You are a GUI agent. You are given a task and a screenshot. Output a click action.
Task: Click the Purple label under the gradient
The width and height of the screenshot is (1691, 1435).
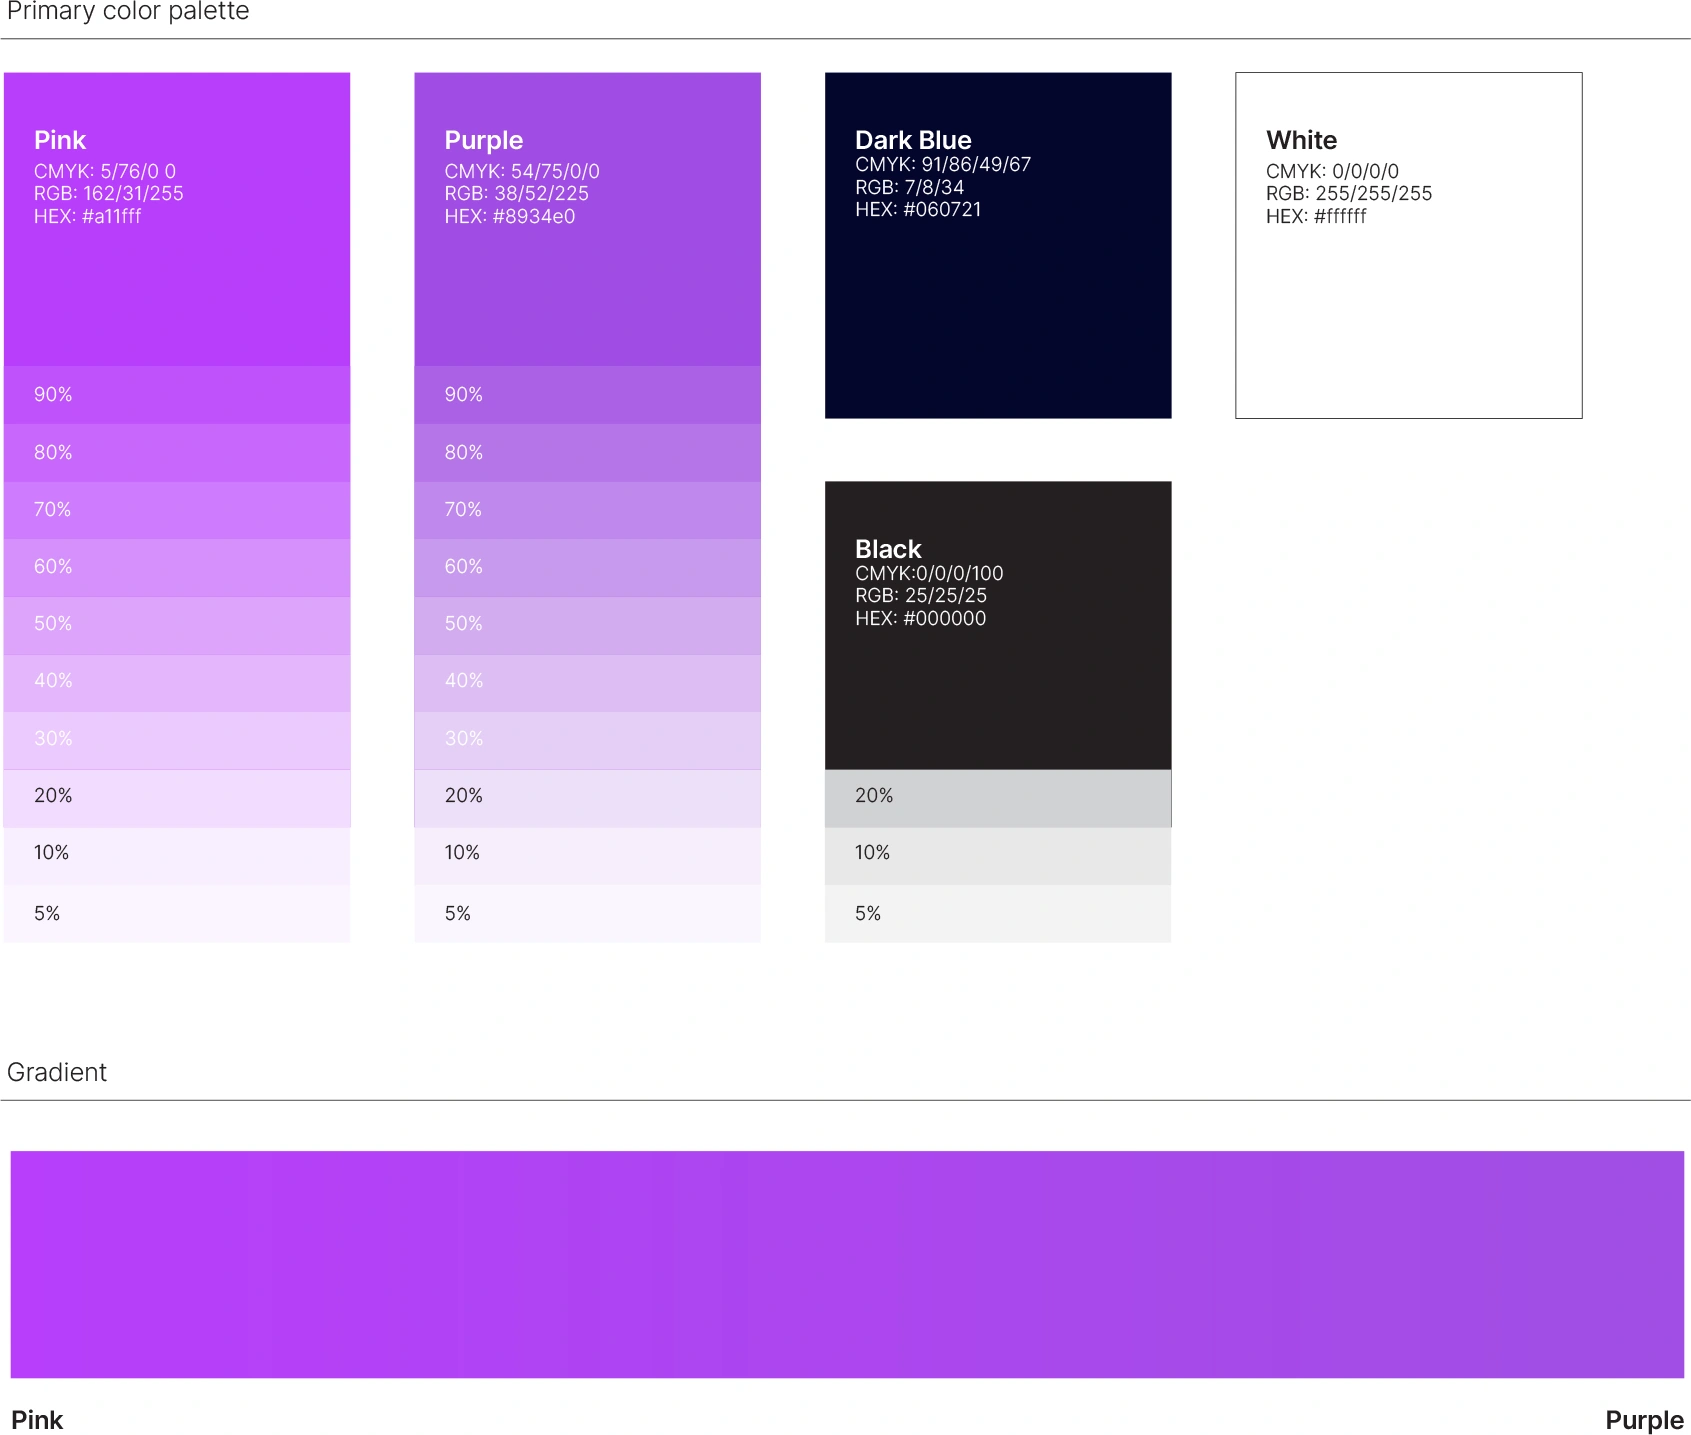(1644, 1420)
